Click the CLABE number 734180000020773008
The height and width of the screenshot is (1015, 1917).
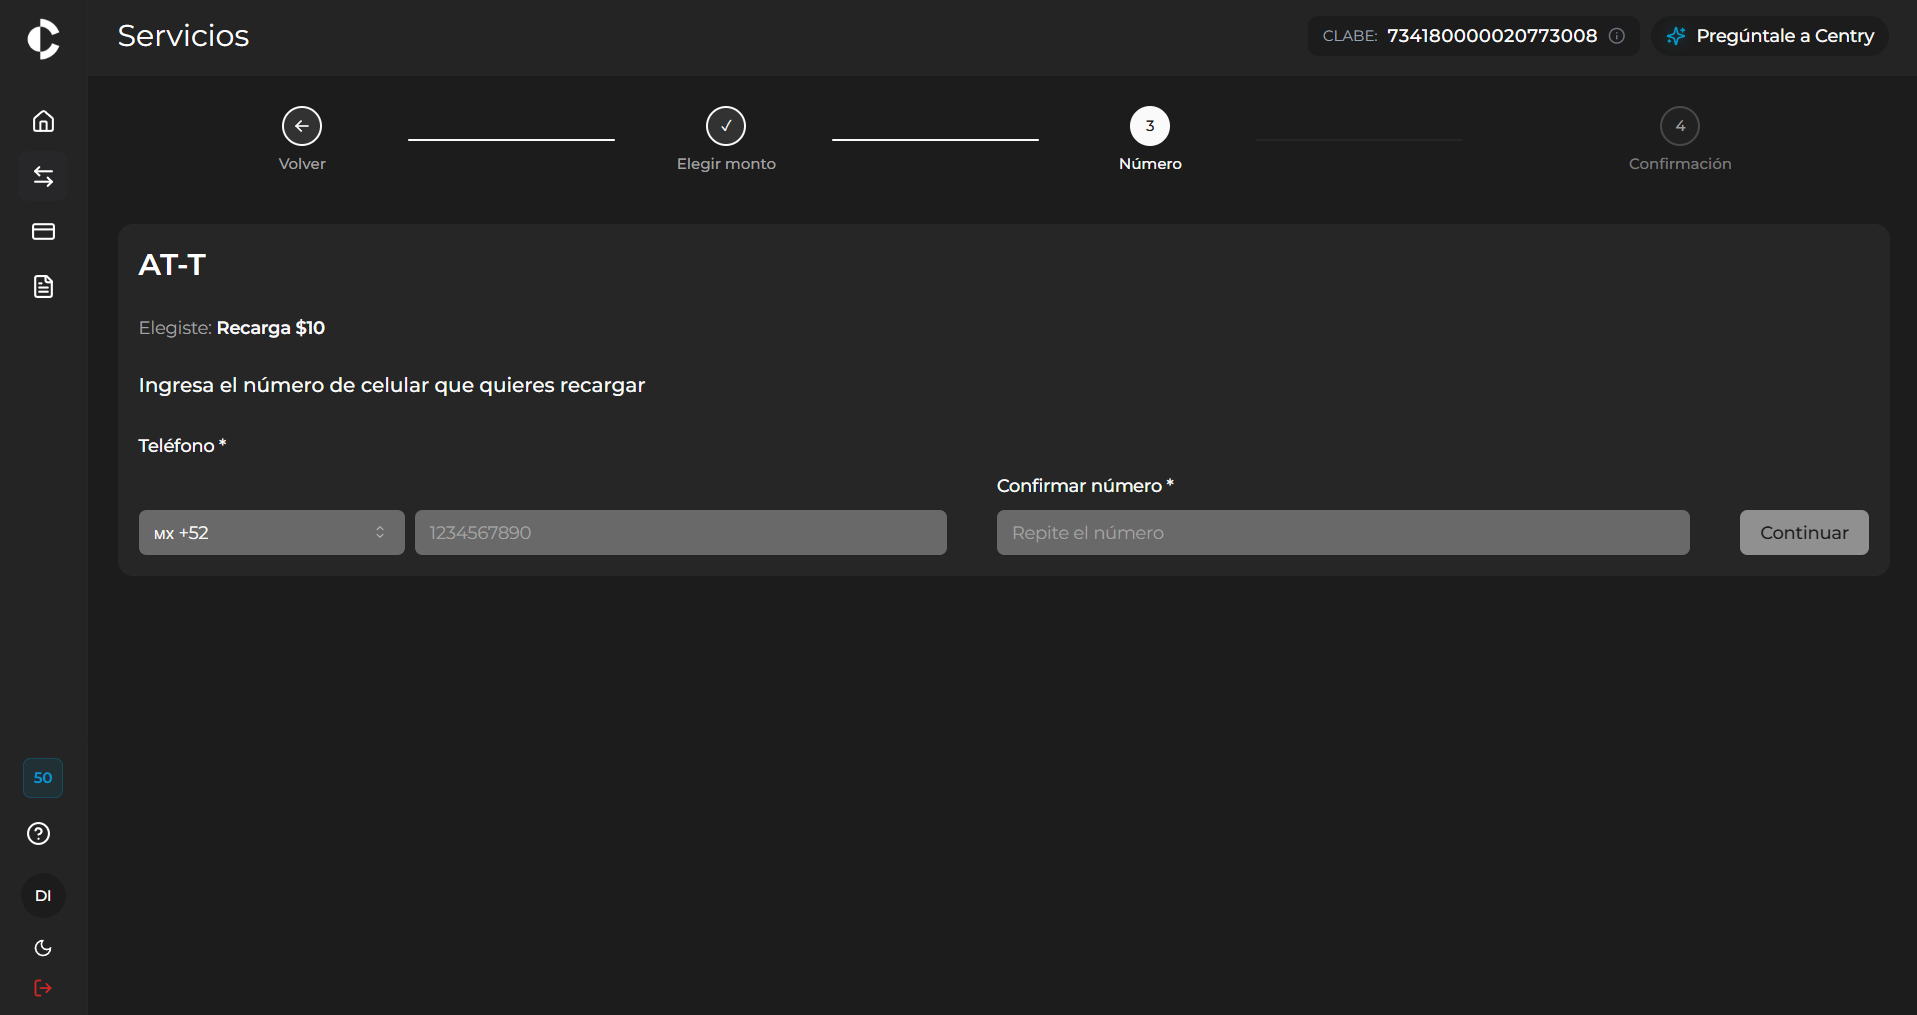(x=1492, y=36)
